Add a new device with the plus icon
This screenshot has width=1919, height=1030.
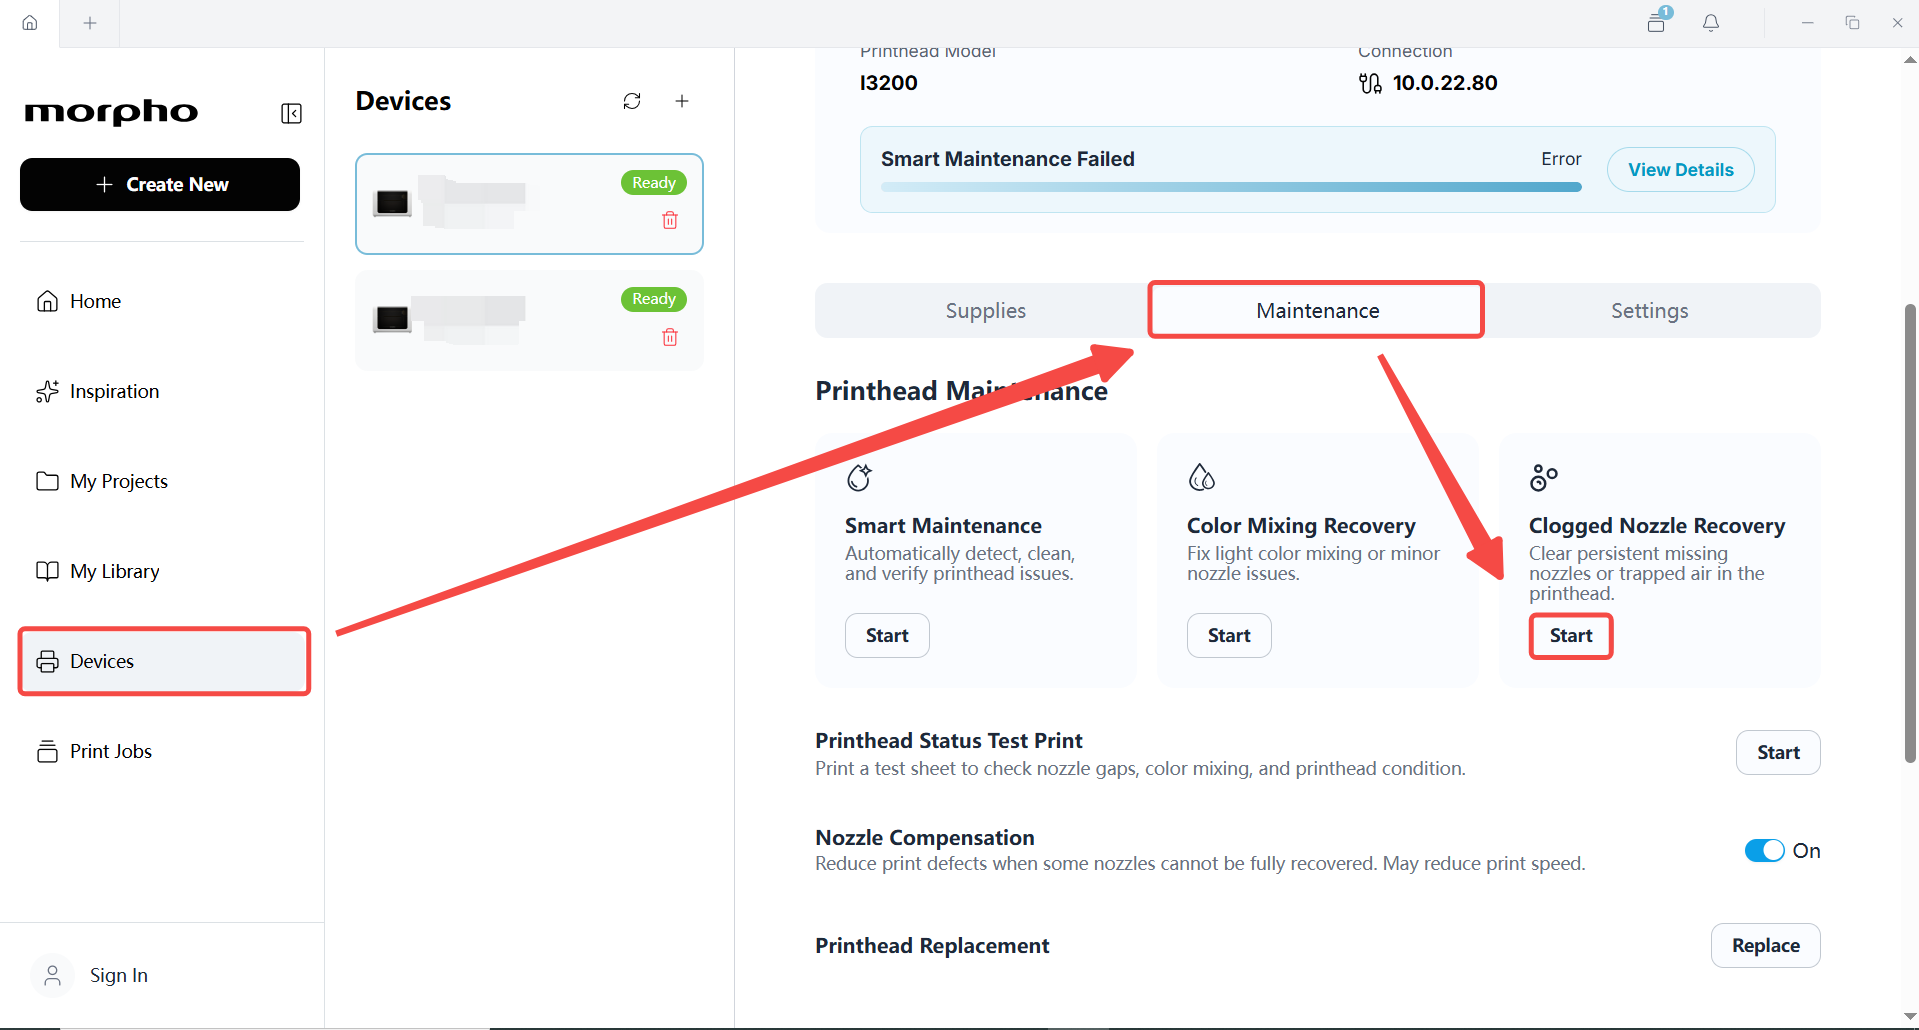(682, 101)
